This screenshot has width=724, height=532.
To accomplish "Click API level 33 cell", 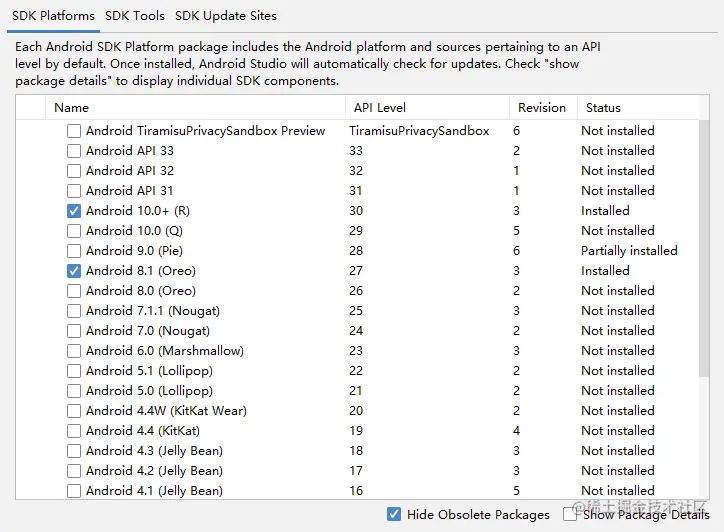I will [x=356, y=151].
